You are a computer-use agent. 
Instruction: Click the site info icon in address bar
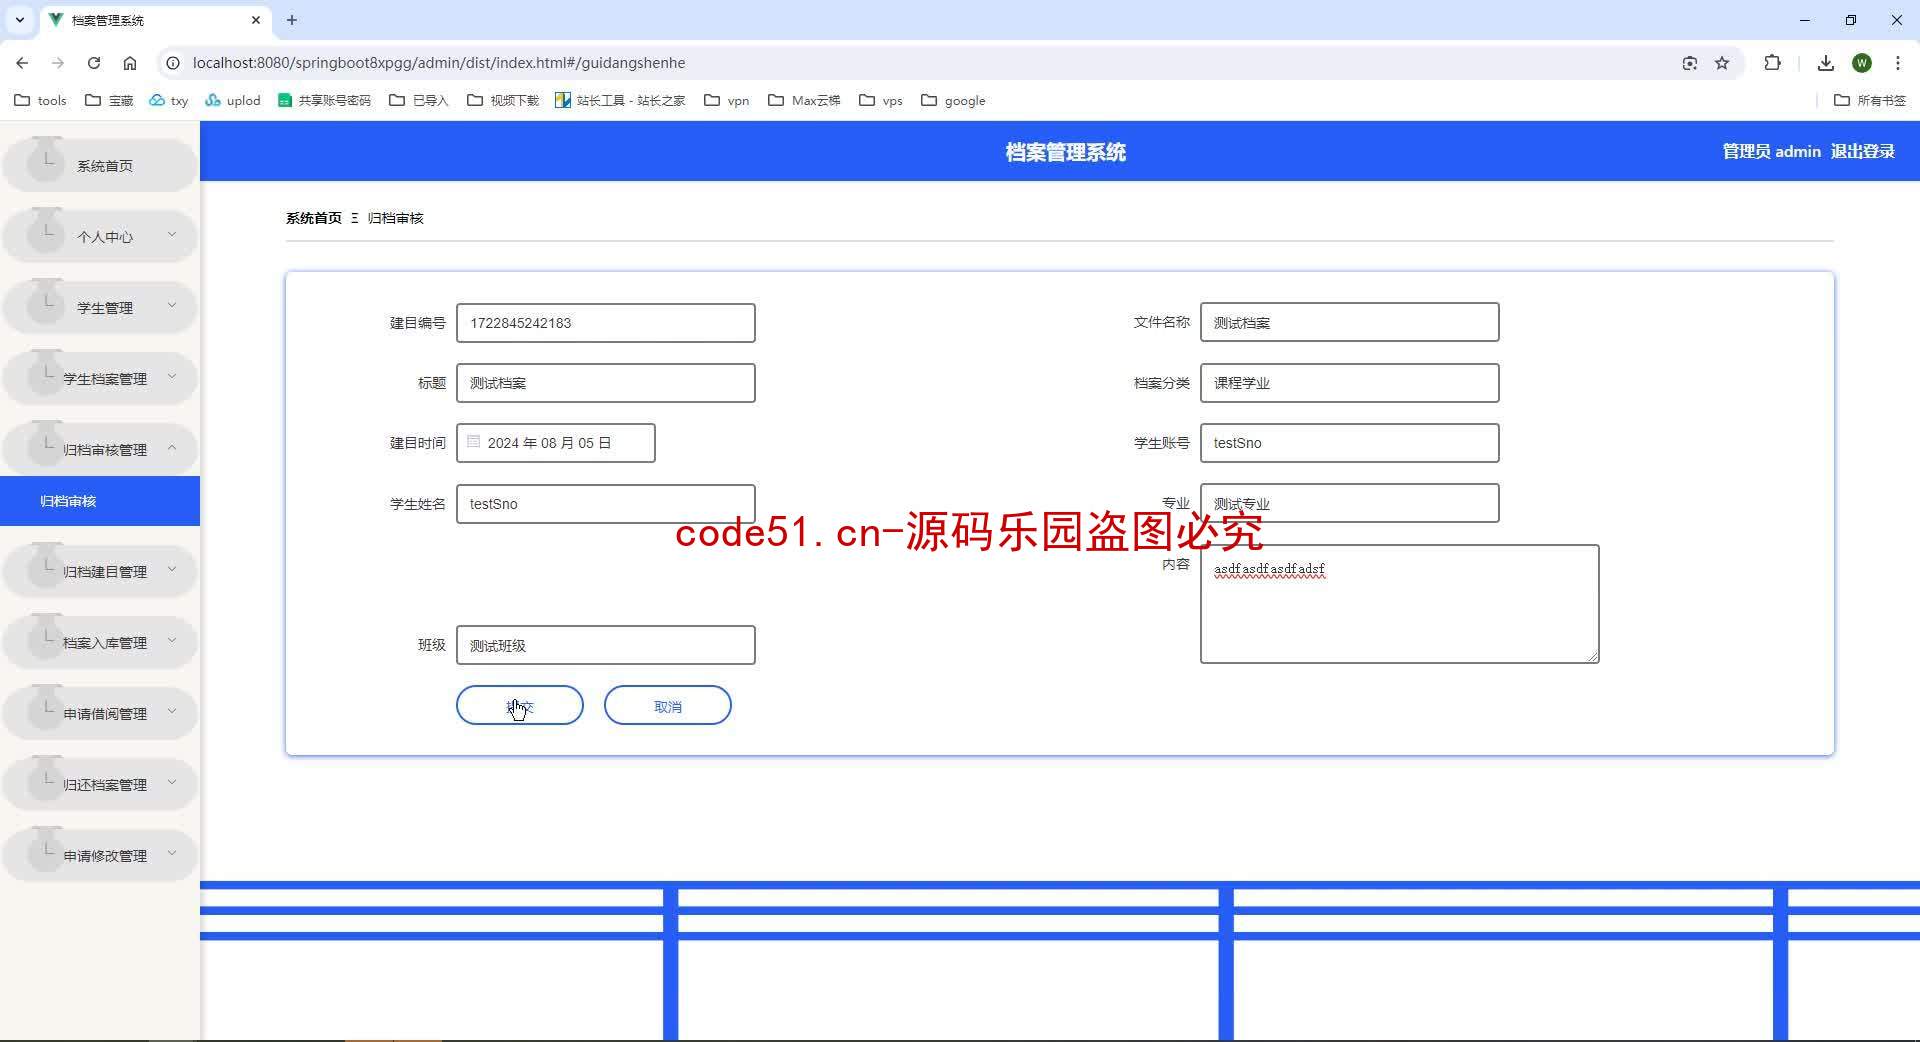(x=173, y=63)
